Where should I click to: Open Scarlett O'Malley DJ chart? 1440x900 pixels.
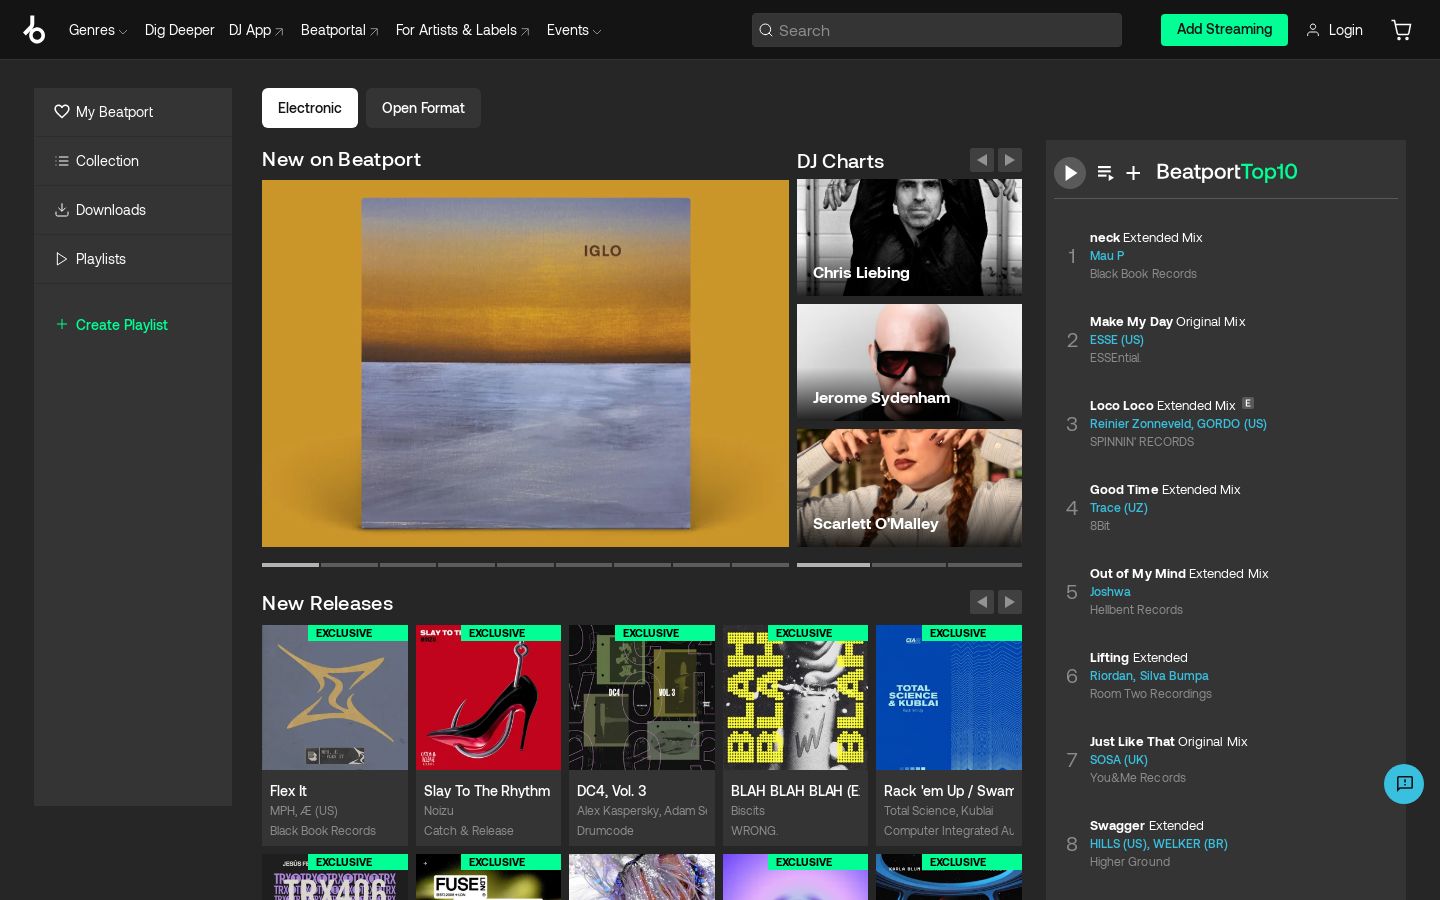point(909,488)
